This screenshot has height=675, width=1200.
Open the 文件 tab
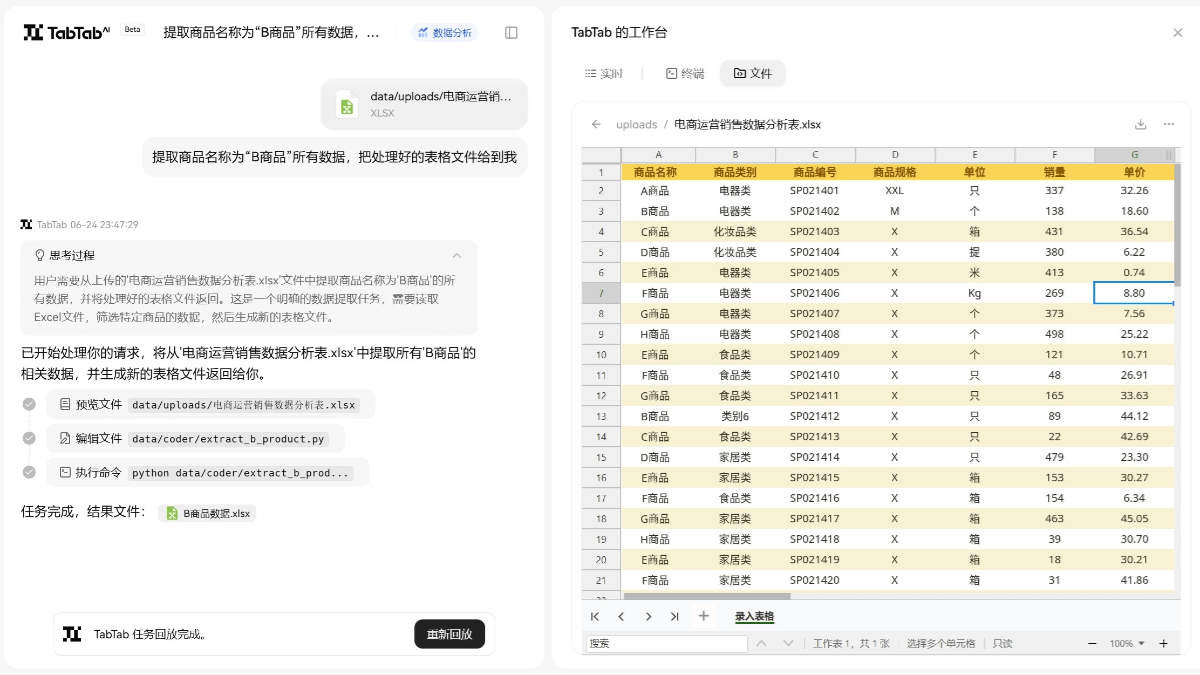pyautogui.click(x=752, y=74)
